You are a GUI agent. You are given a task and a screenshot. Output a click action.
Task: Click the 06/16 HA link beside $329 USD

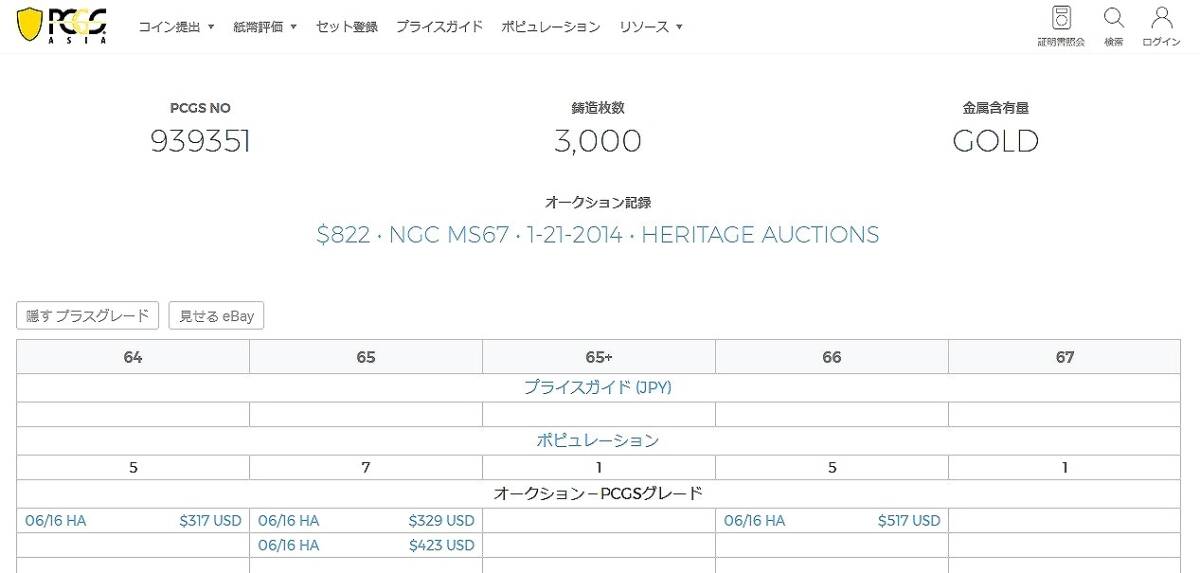tap(289, 521)
